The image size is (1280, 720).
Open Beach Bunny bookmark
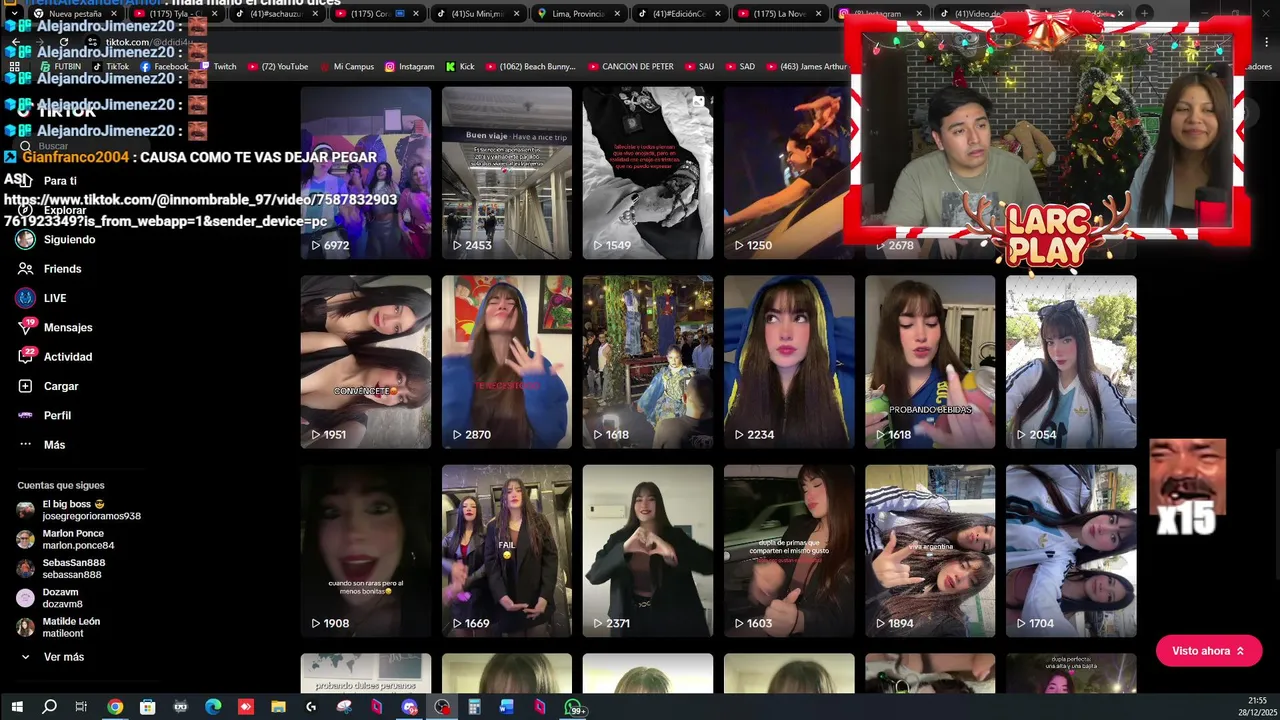tap(531, 67)
